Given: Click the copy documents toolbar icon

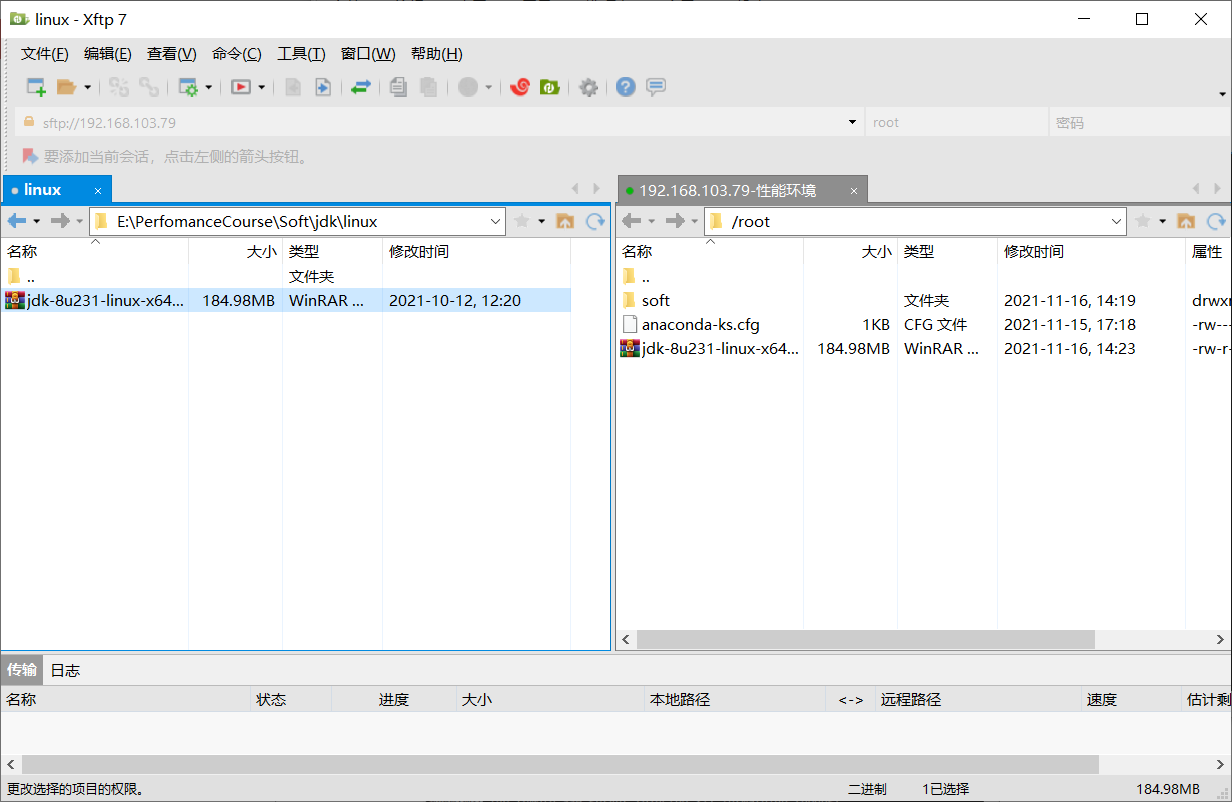Looking at the screenshot, I should tap(398, 87).
